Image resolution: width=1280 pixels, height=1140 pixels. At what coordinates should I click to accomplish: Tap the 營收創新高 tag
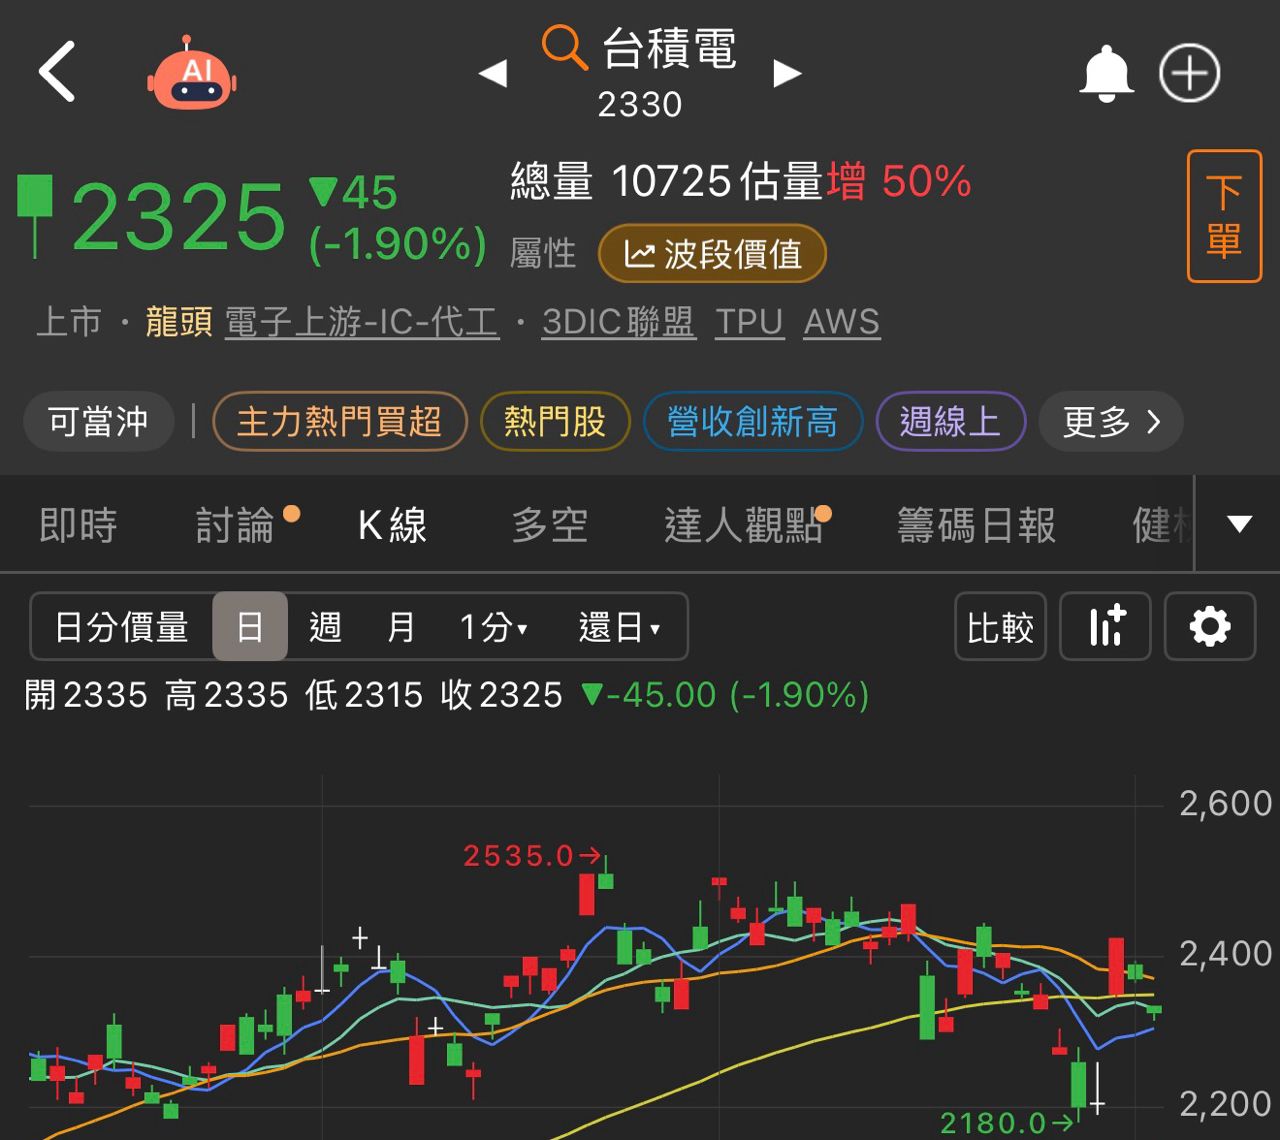click(753, 421)
